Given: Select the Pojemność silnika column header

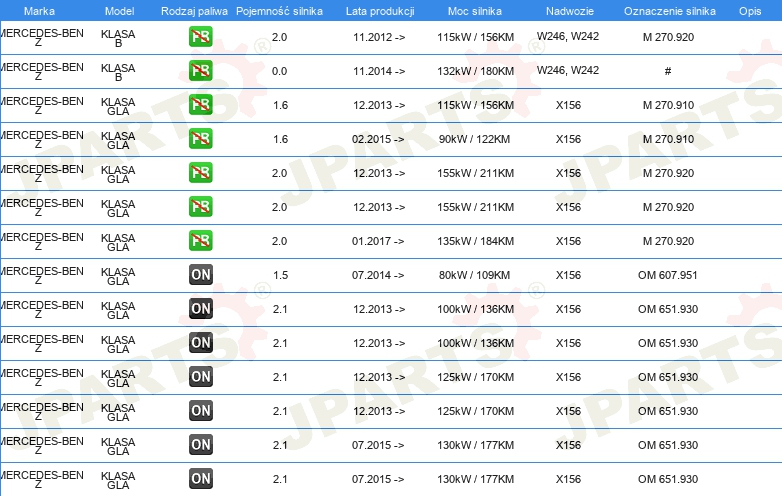Looking at the screenshot, I should tap(279, 11).
